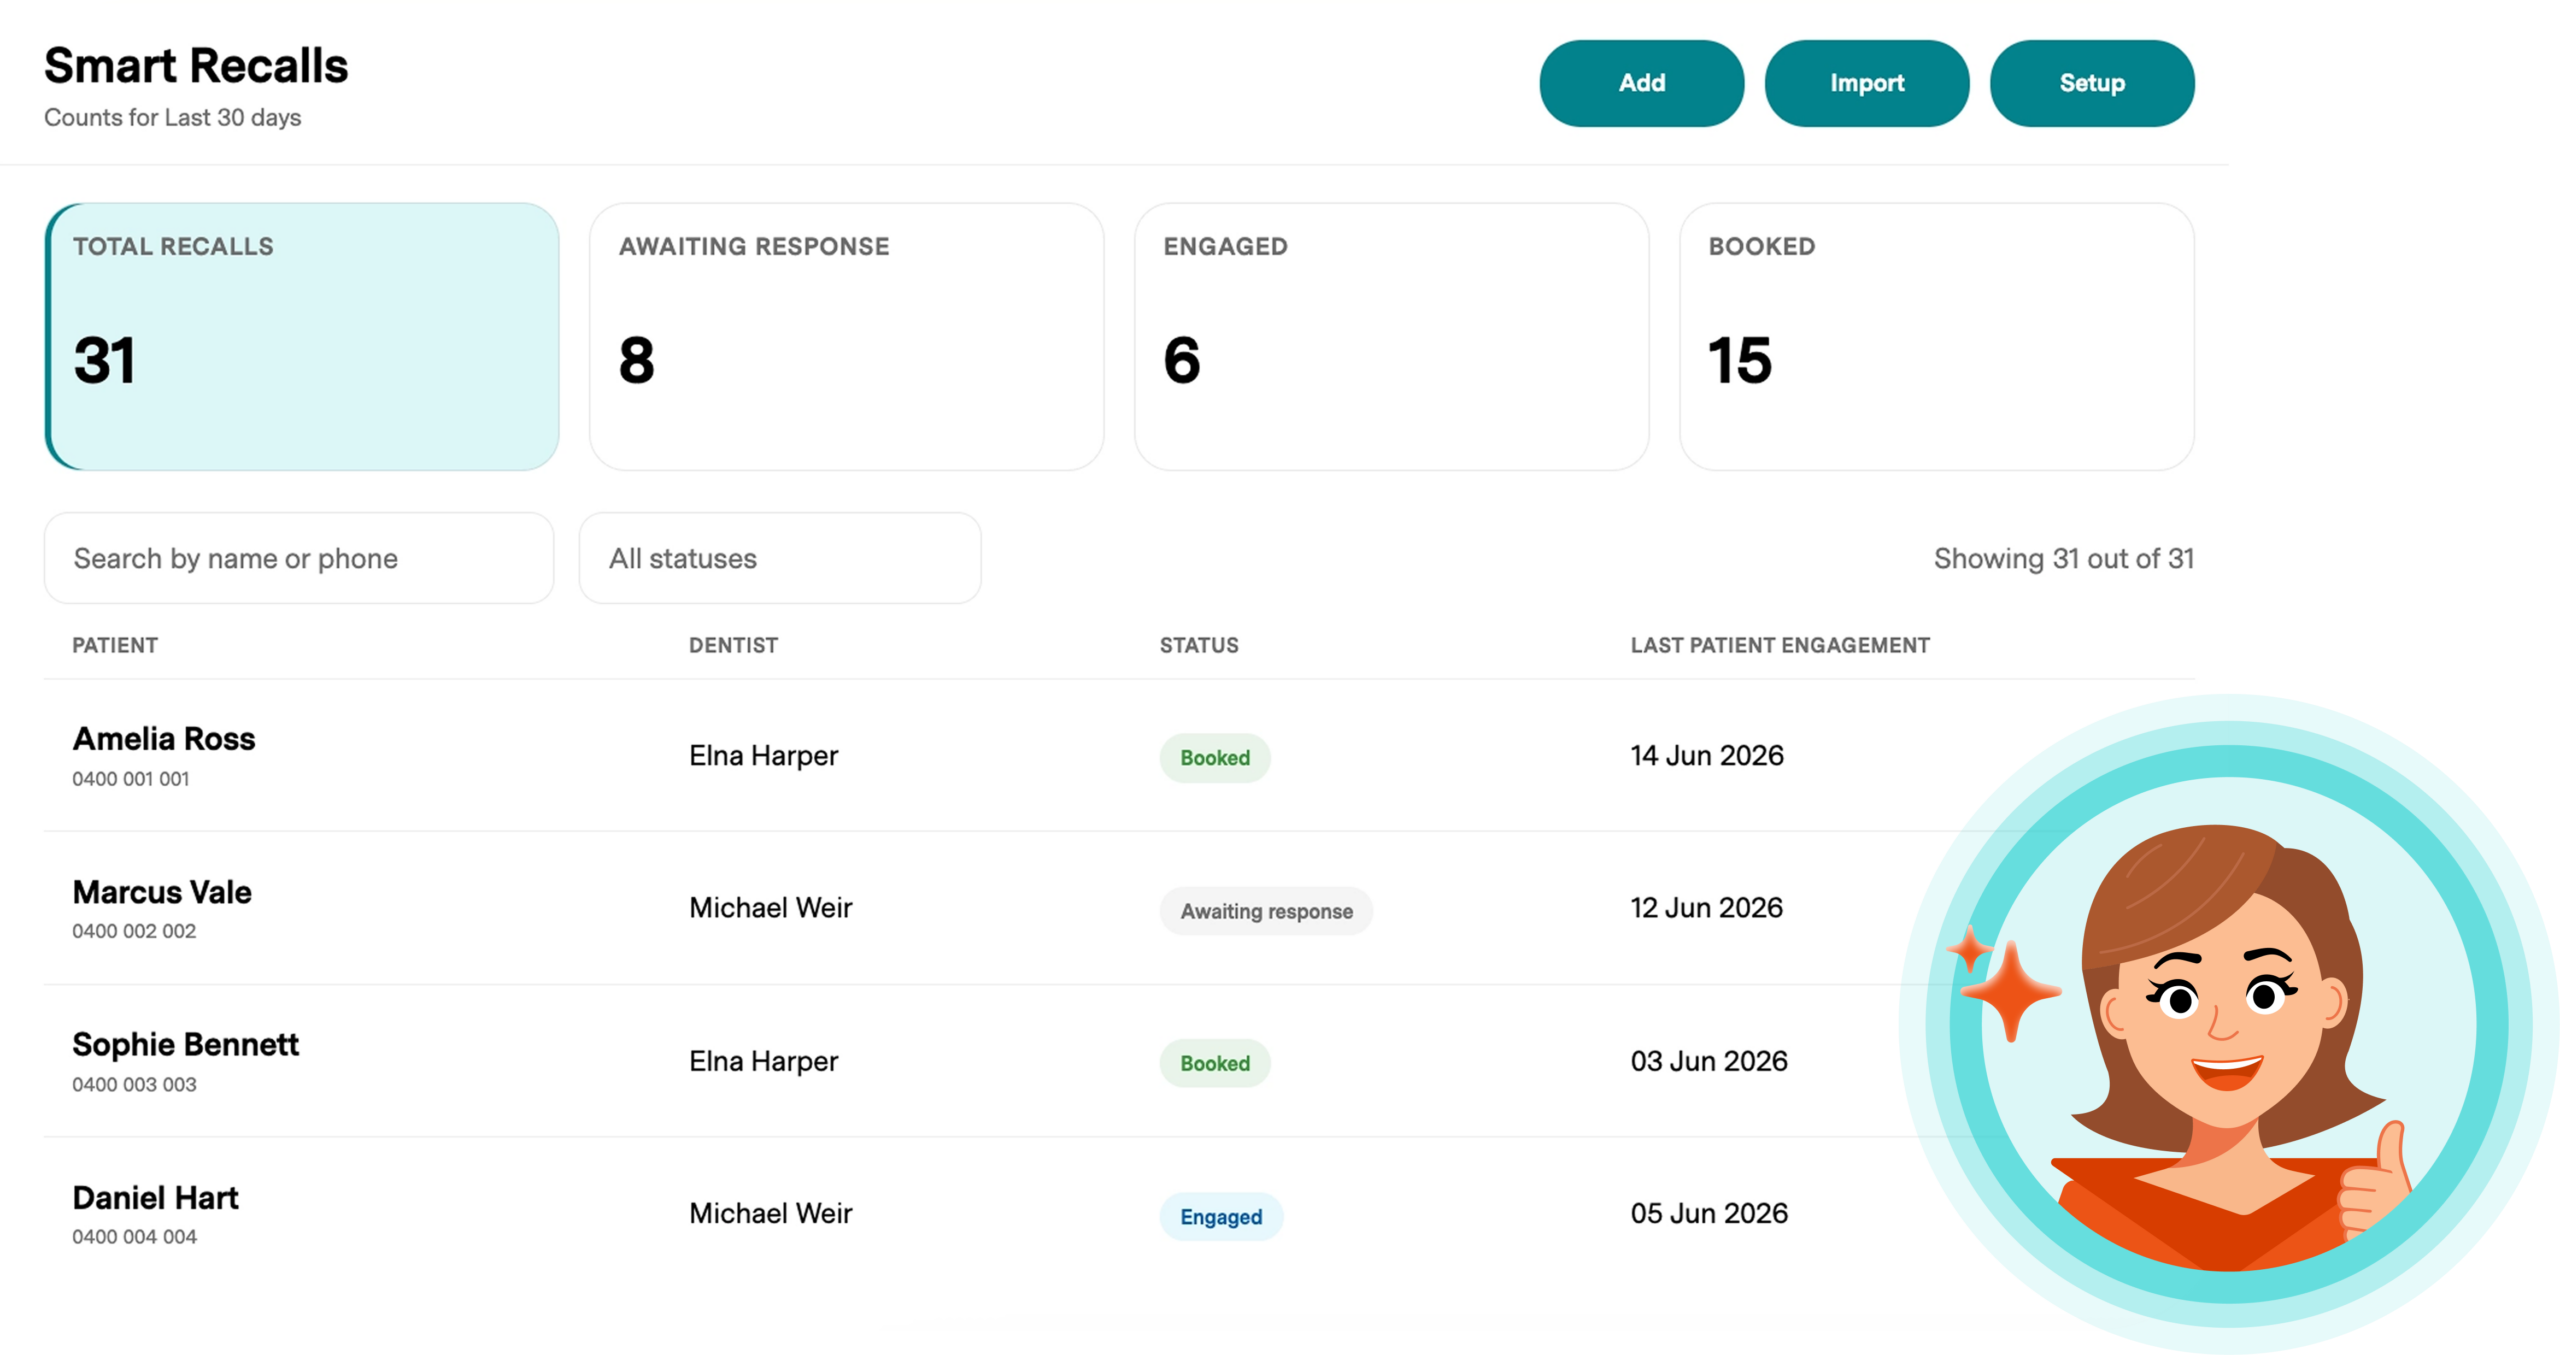
Task: Click the Engaged status badge
Action: (x=1221, y=1217)
